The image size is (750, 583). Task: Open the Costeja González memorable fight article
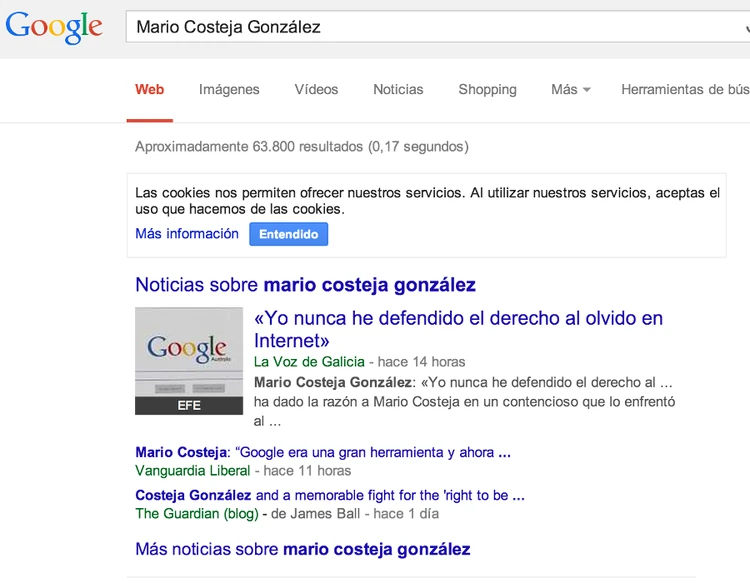click(x=330, y=495)
